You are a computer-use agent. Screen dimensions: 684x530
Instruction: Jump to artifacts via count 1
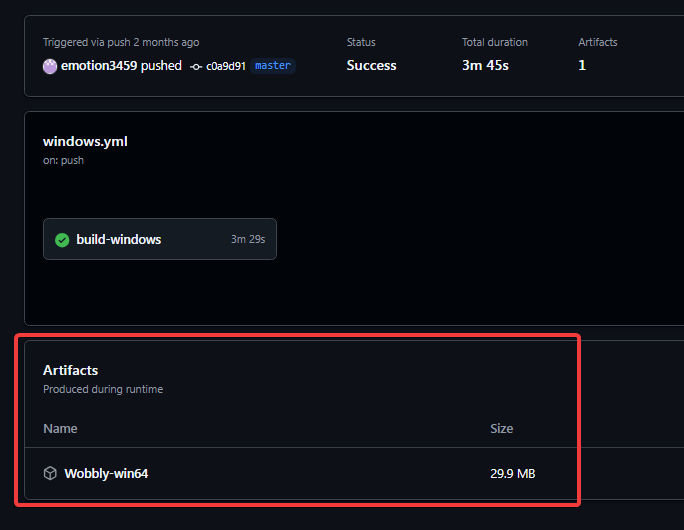(582, 66)
